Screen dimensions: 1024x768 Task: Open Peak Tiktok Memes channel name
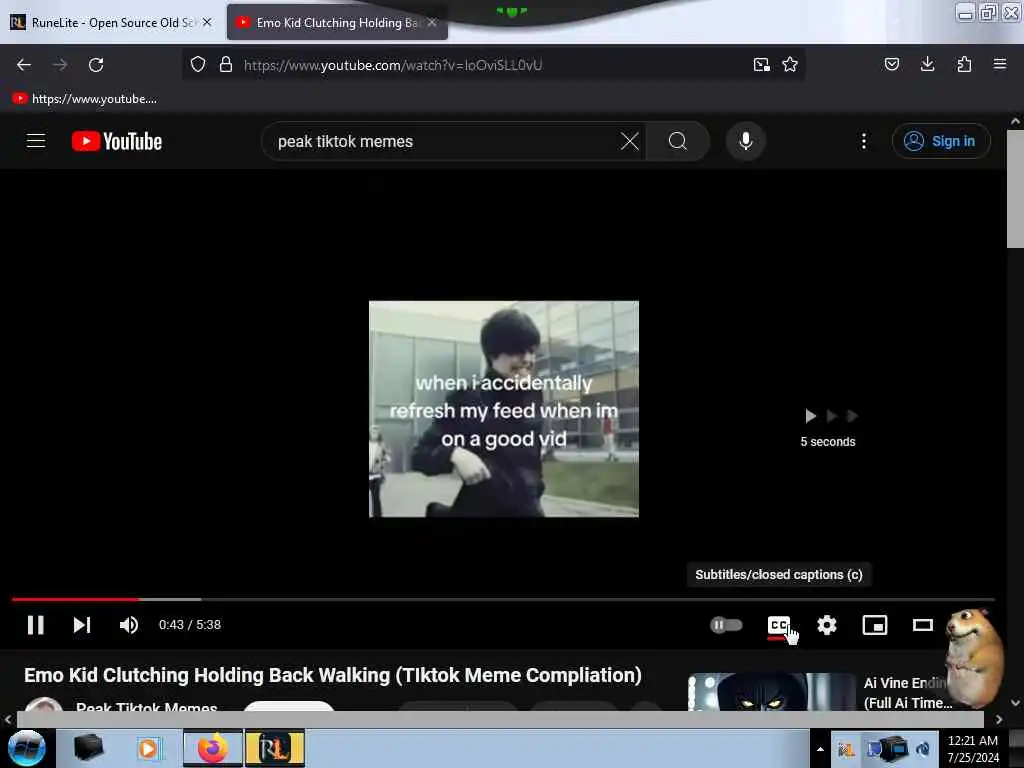tap(146, 707)
